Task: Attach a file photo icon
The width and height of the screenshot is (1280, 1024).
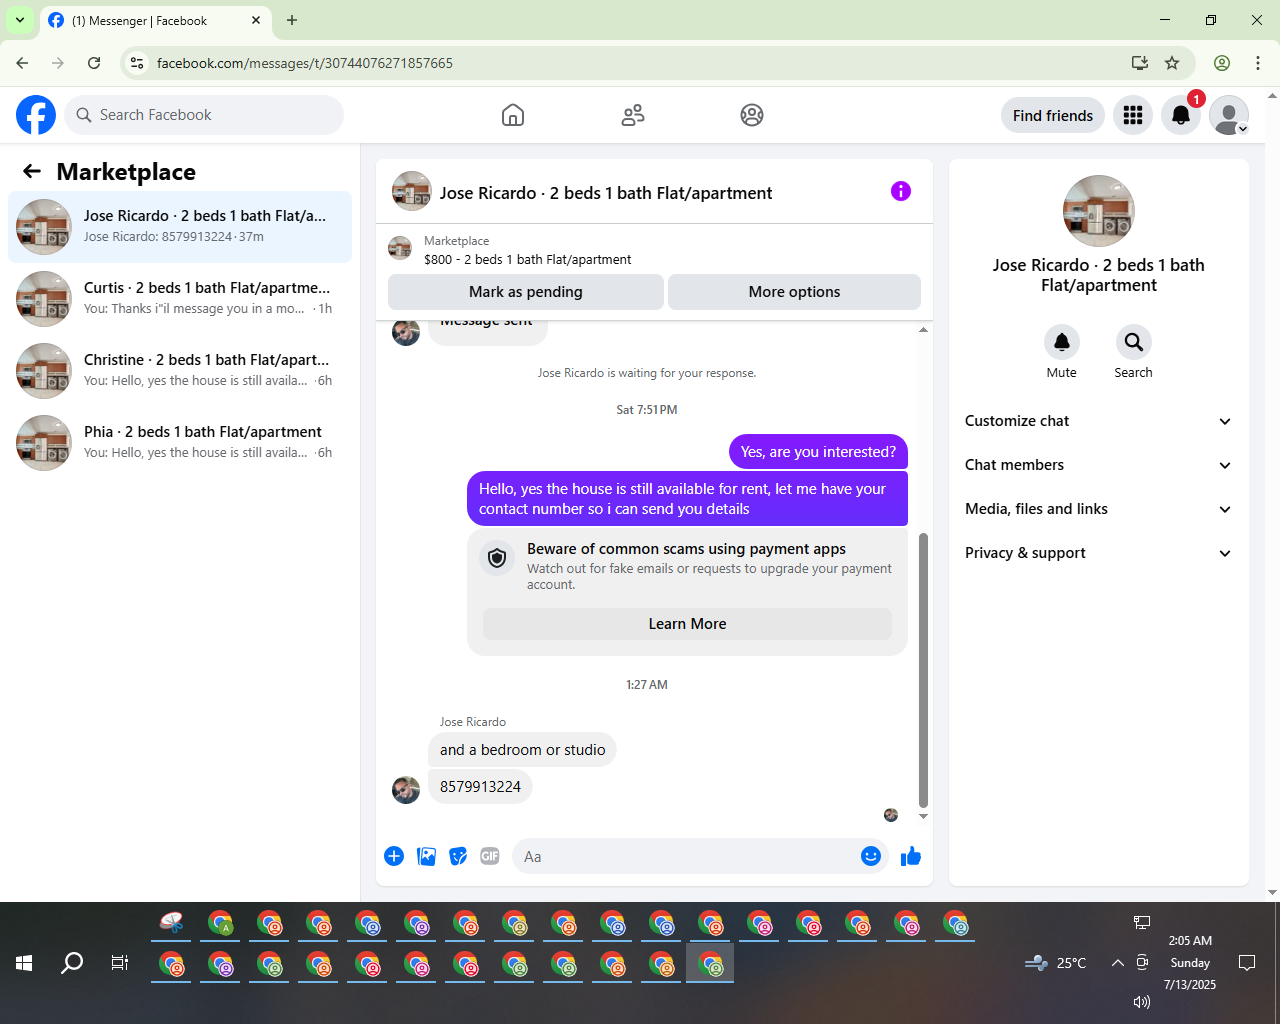Action: tap(426, 856)
